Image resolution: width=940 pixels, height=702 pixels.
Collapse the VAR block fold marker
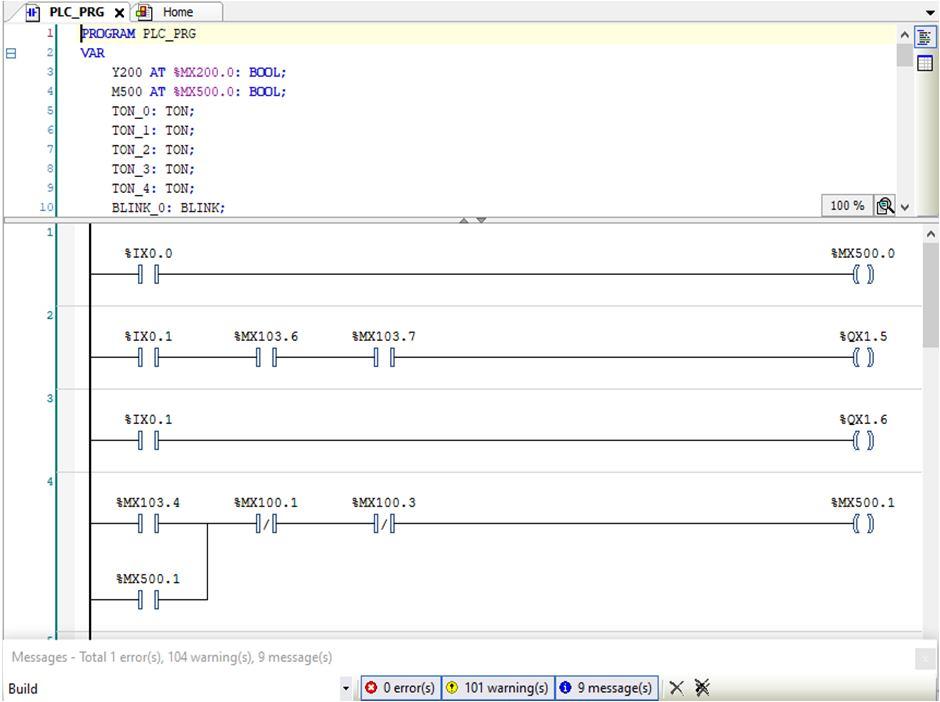tap(11, 53)
